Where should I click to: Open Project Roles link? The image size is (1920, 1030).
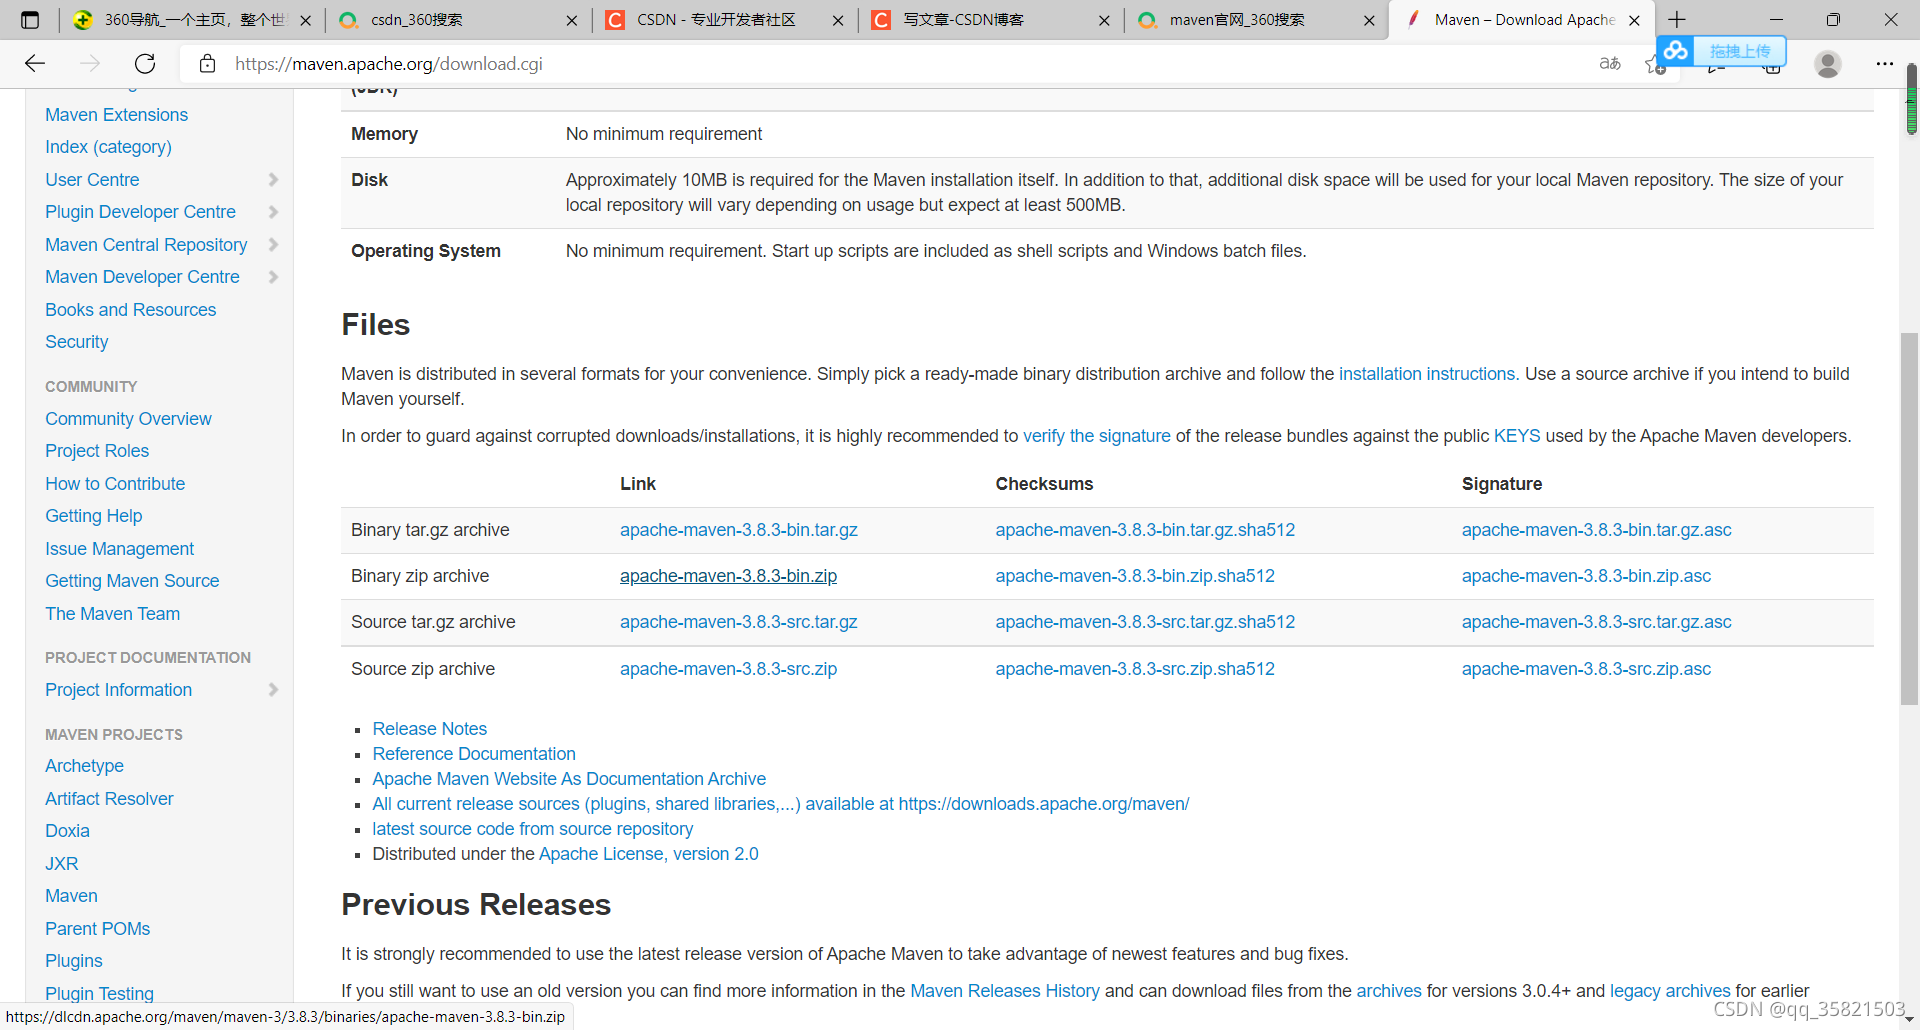(97, 451)
